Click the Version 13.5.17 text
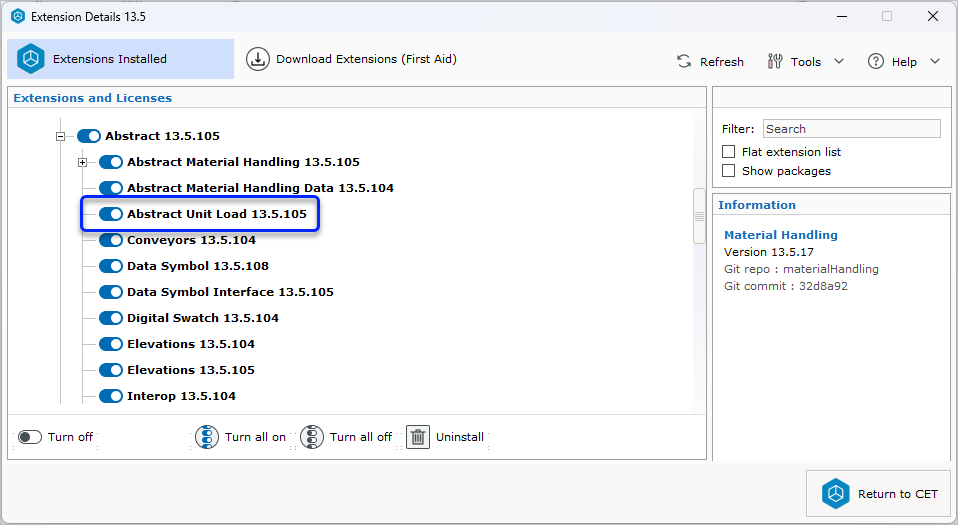958x525 pixels. [x=769, y=252]
